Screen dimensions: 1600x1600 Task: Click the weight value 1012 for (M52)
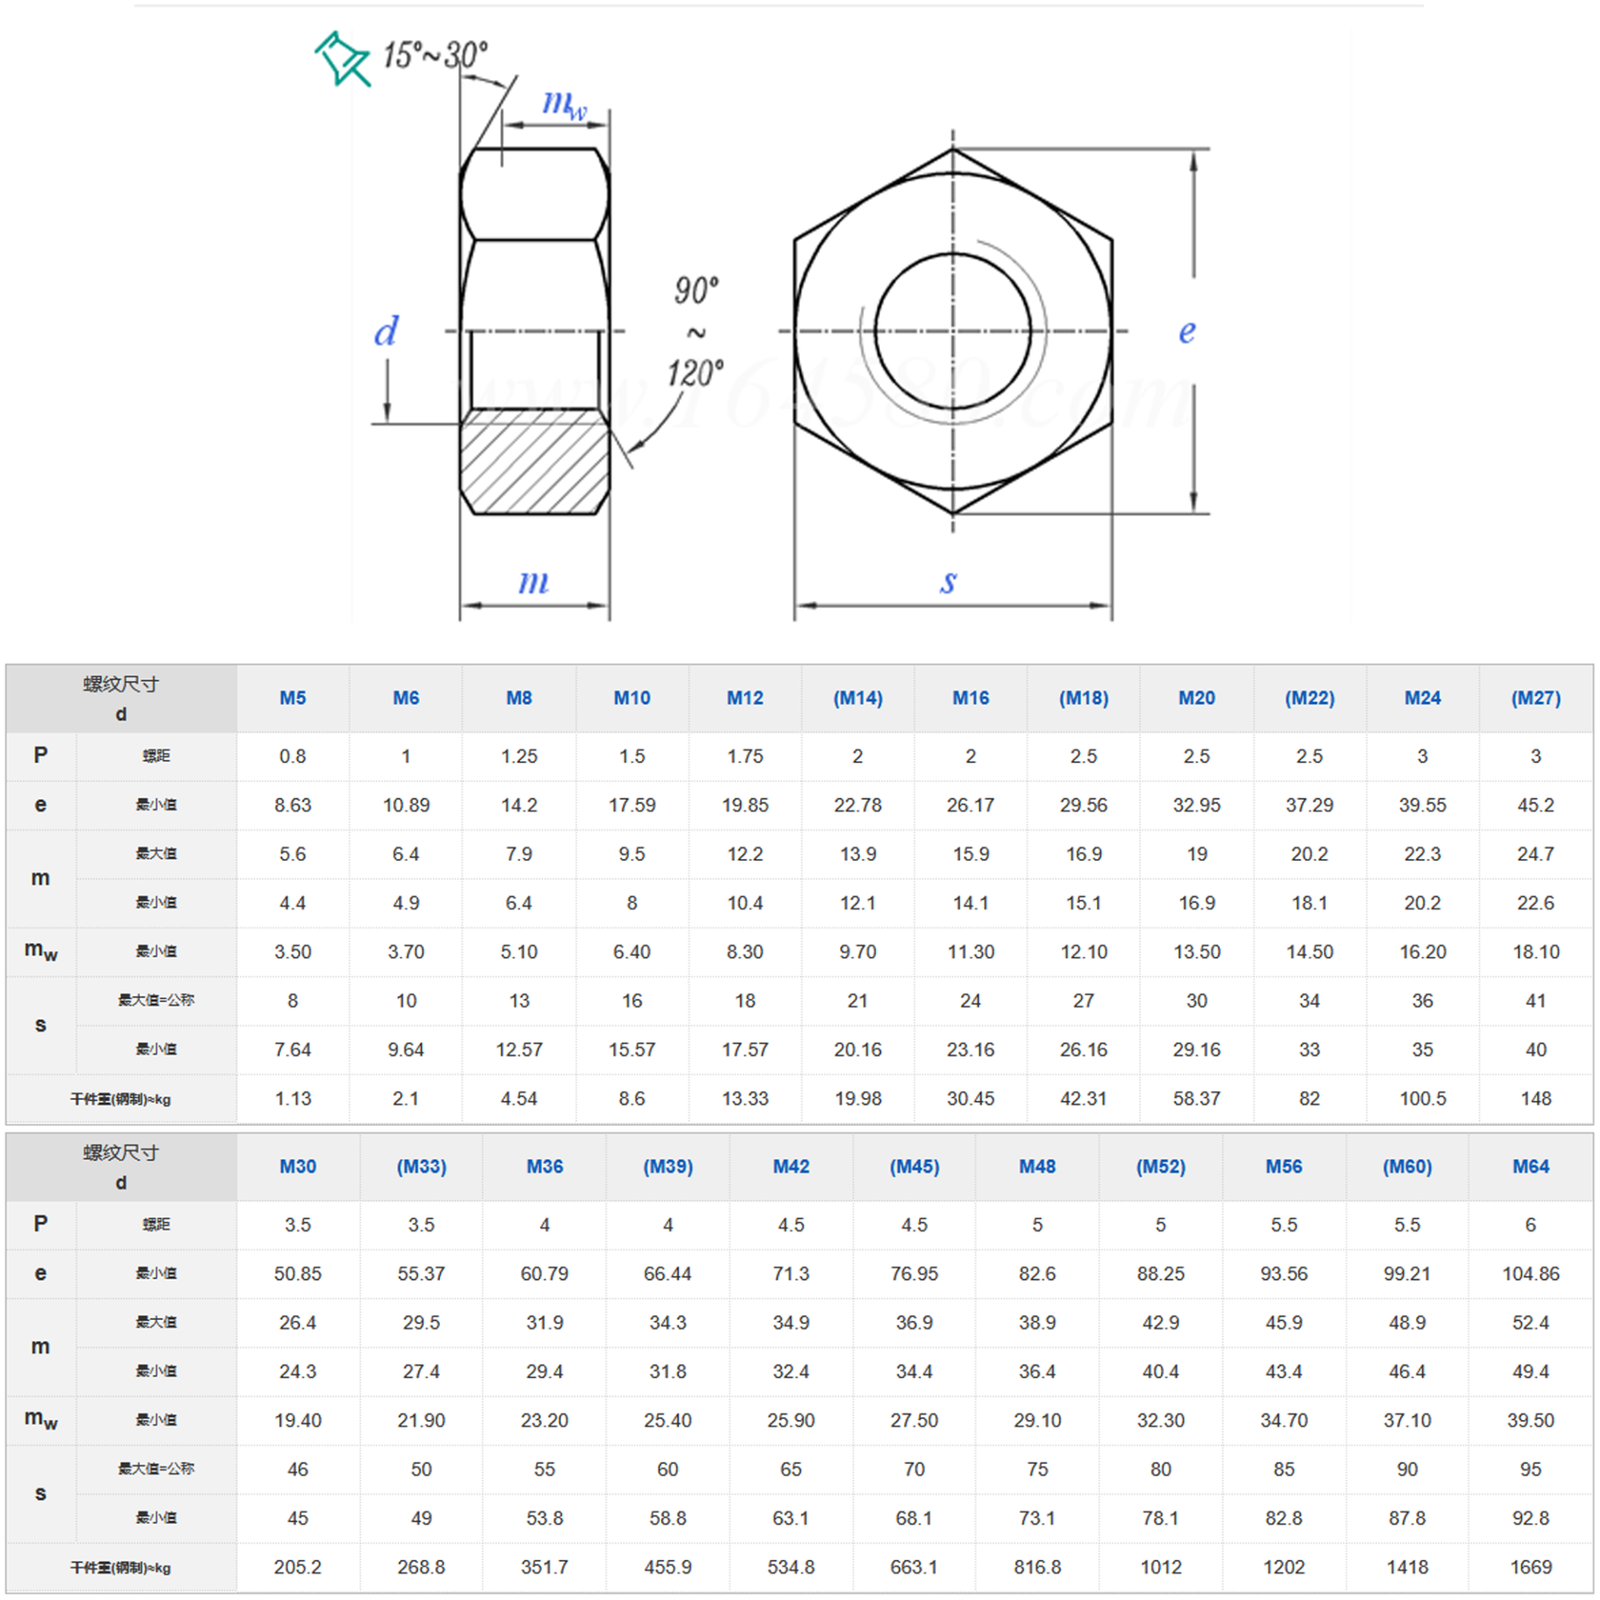(1161, 1567)
